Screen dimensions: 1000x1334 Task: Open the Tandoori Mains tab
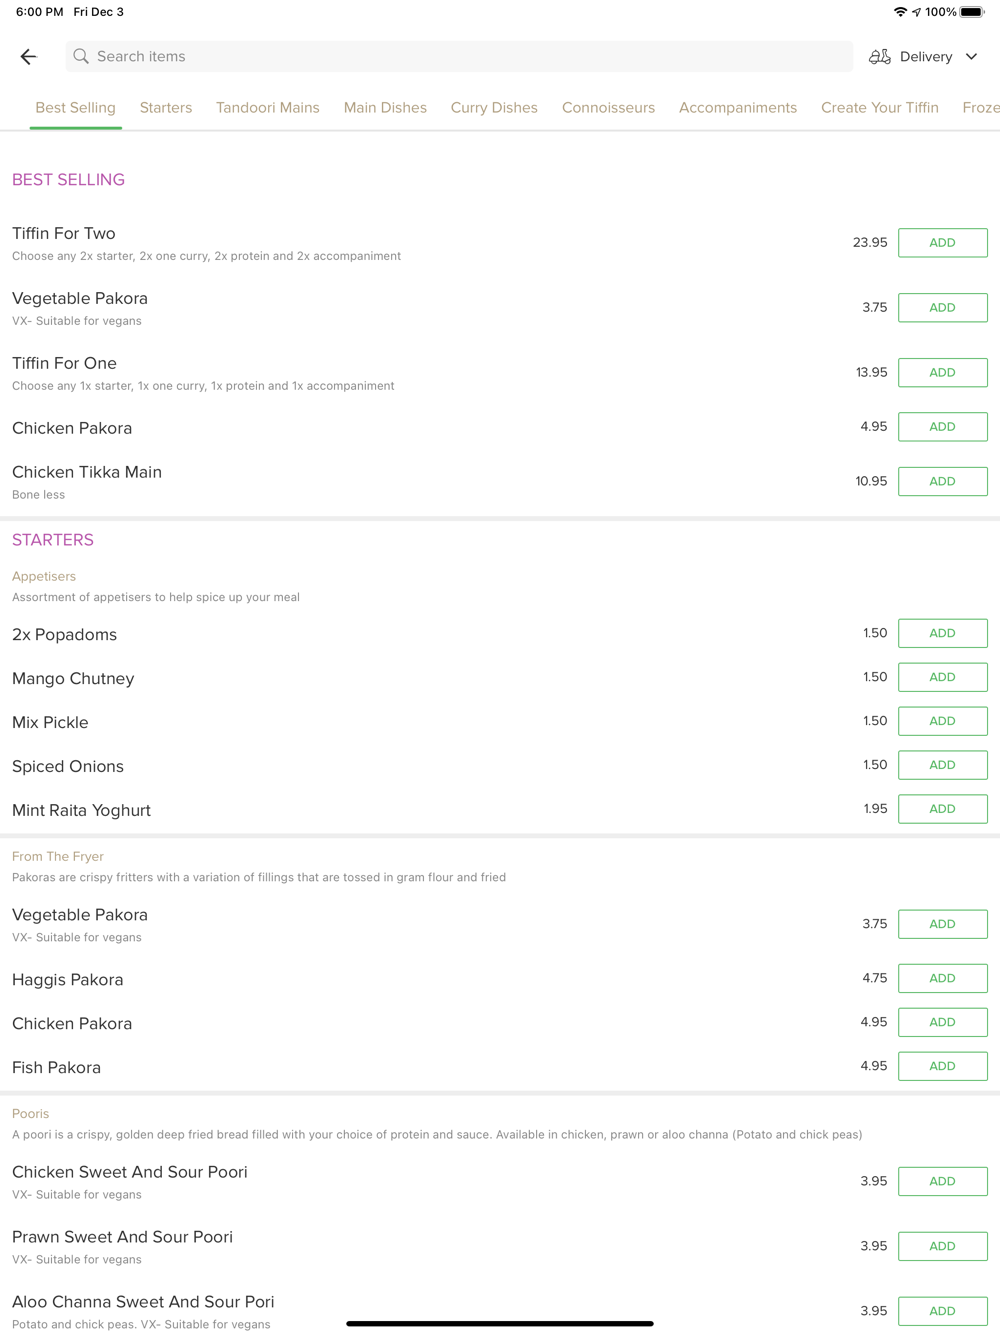pos(268,108)
